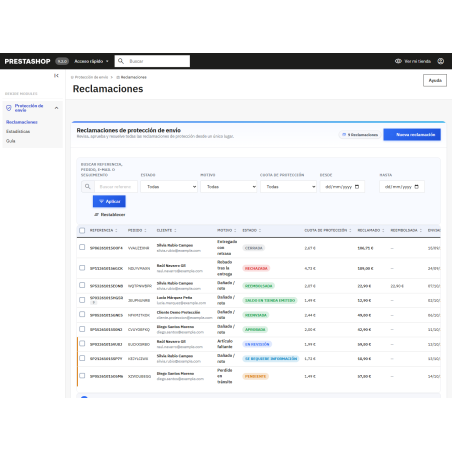Image resolution: width=452 pixels, height=452 pixels.
Task: Sort by Reclamado column sort icon
Action: coord(383,230)
